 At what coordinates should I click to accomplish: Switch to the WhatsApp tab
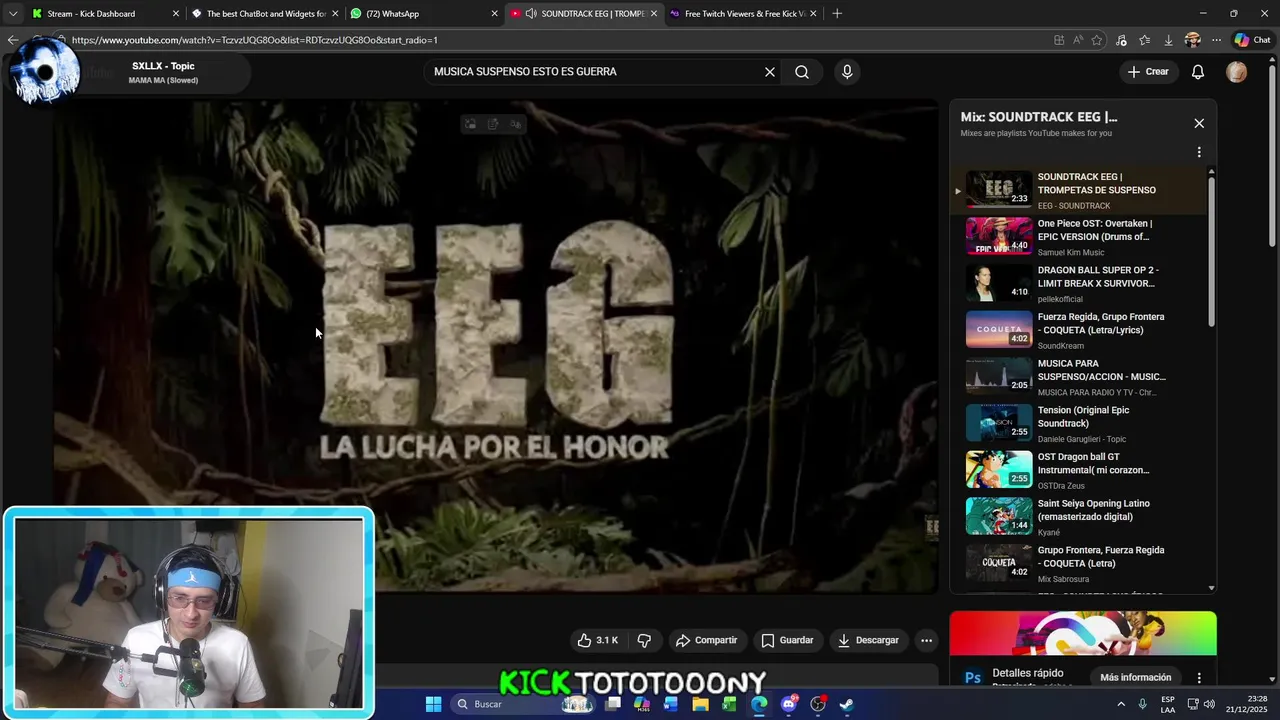tap(424, 13)
